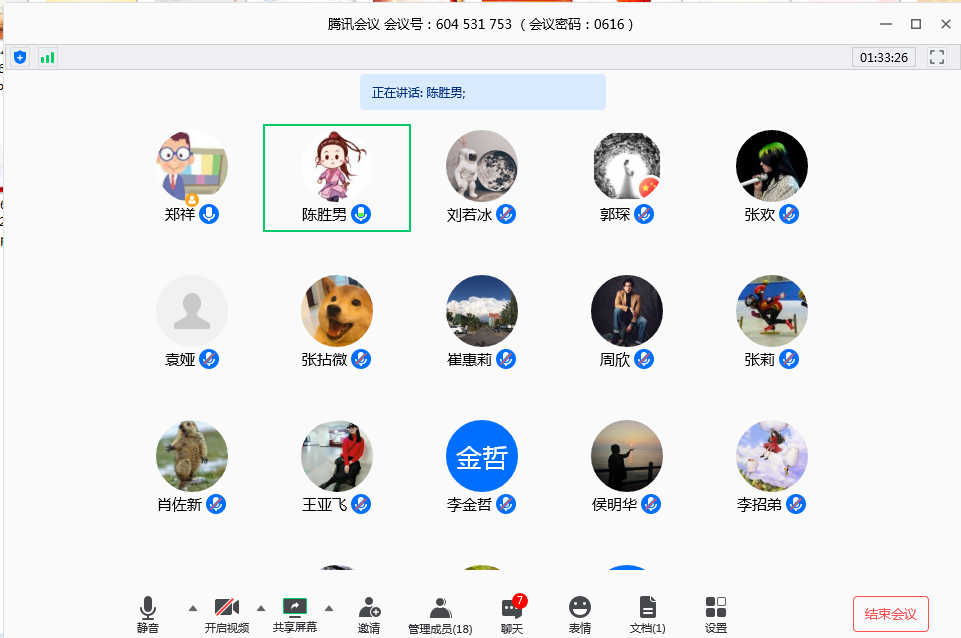Viewport: 961px width, 638px height.
Task: Open the 聊天 chat panel
Action: pos(512,615)
